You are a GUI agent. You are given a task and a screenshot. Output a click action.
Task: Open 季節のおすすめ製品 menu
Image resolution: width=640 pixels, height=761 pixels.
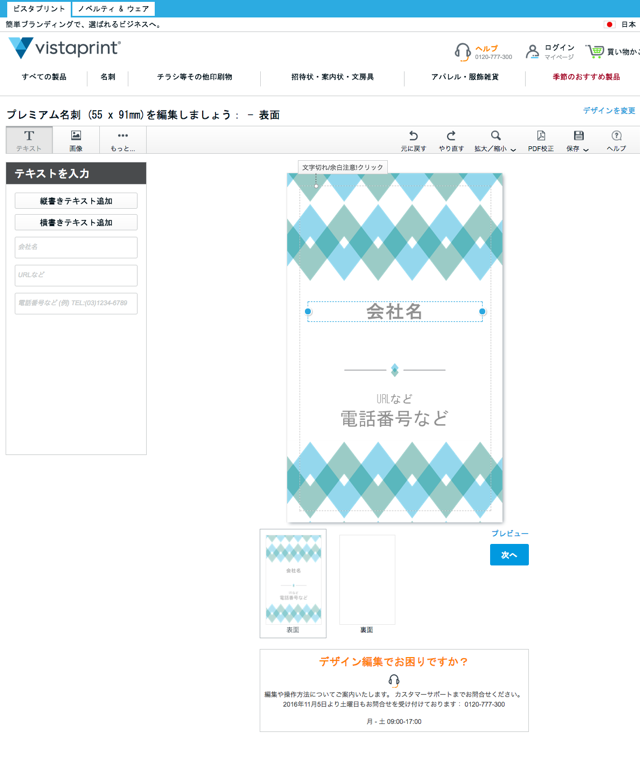[586, 77]
